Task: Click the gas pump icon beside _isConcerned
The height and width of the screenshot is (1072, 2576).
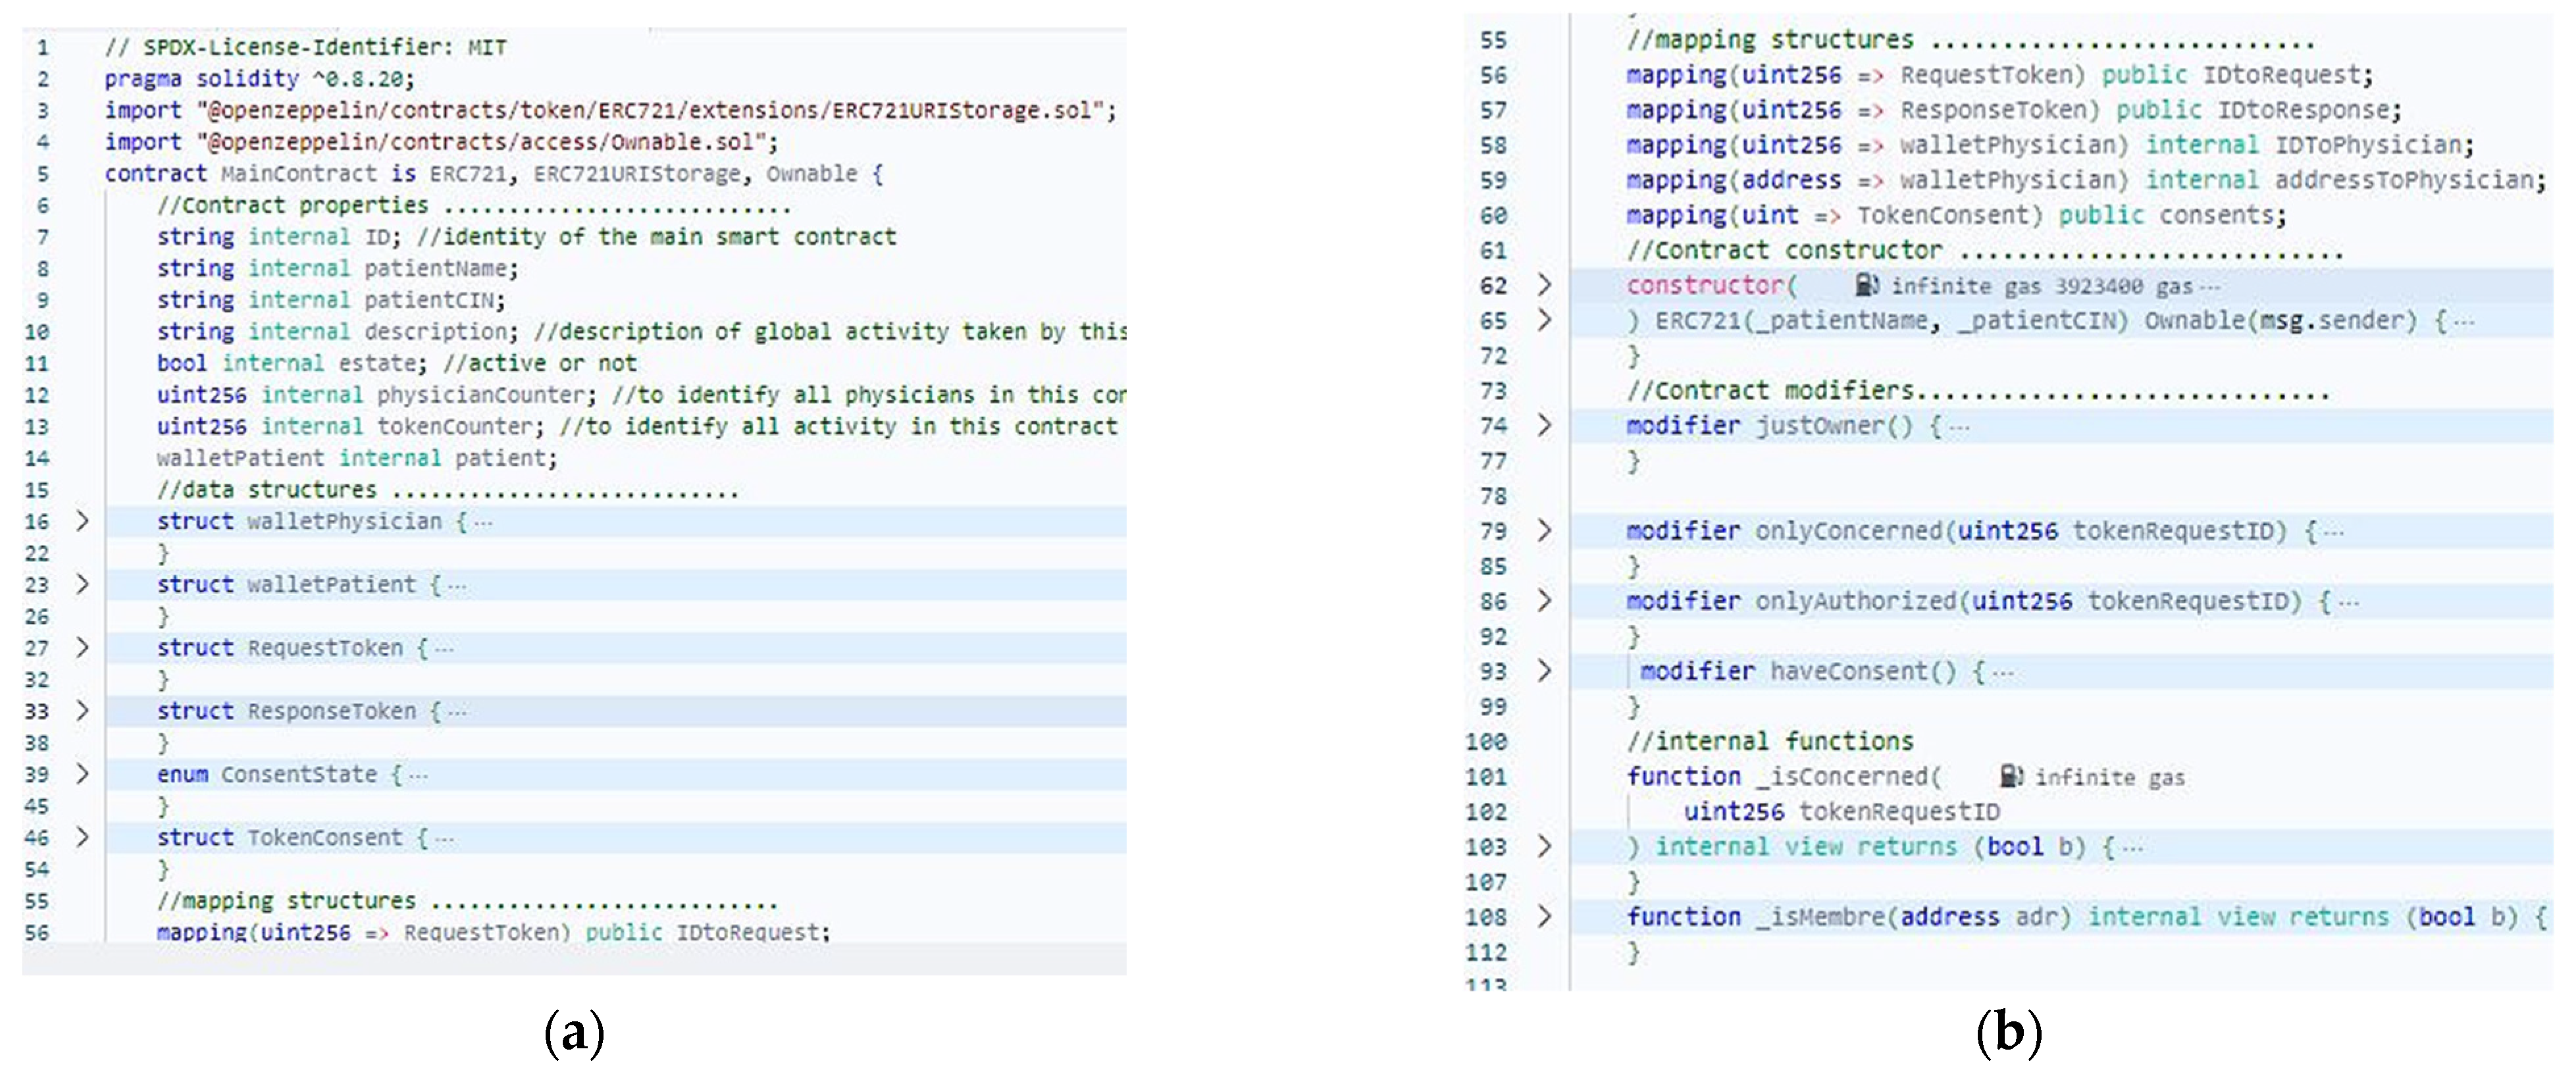Action: (x=2010, y=776)
